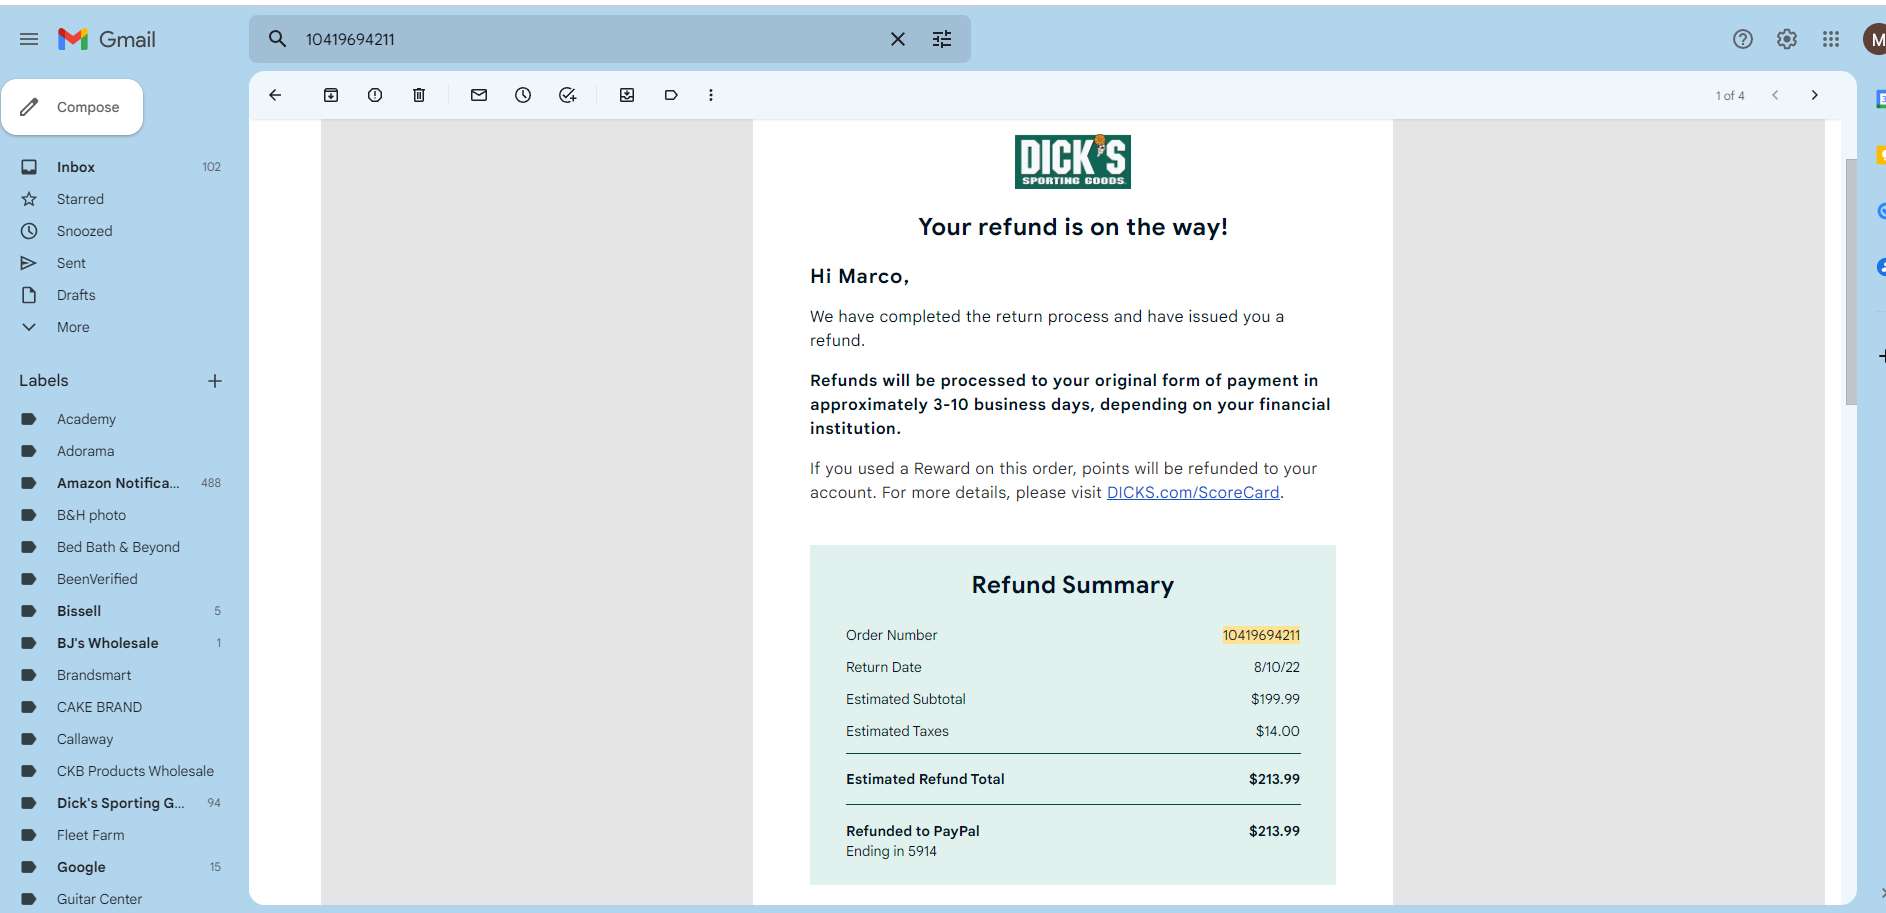Report this email as spam
This screenshot has height=913, width=1886.
pos(375,95)
